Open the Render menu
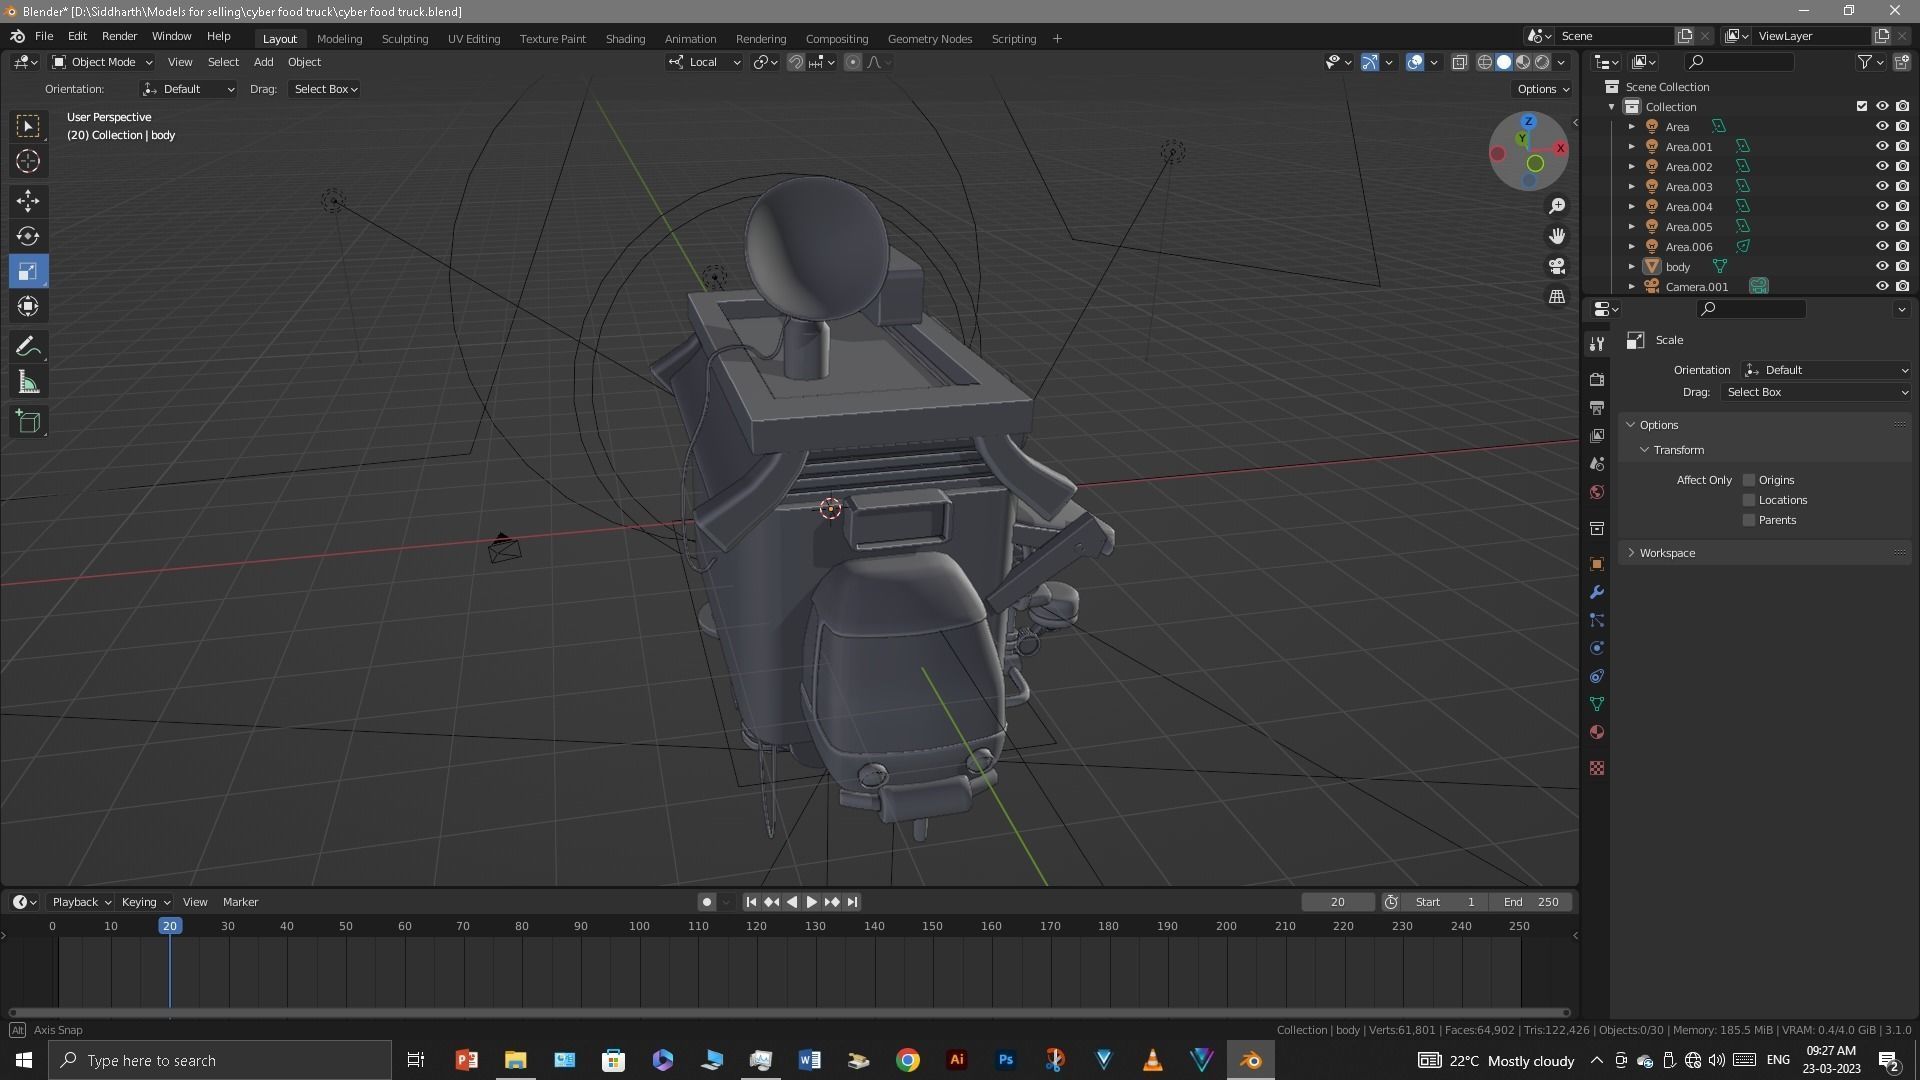Image resolution: width=1920 pixels, height=1080 pixels. (x=119, y=36)
